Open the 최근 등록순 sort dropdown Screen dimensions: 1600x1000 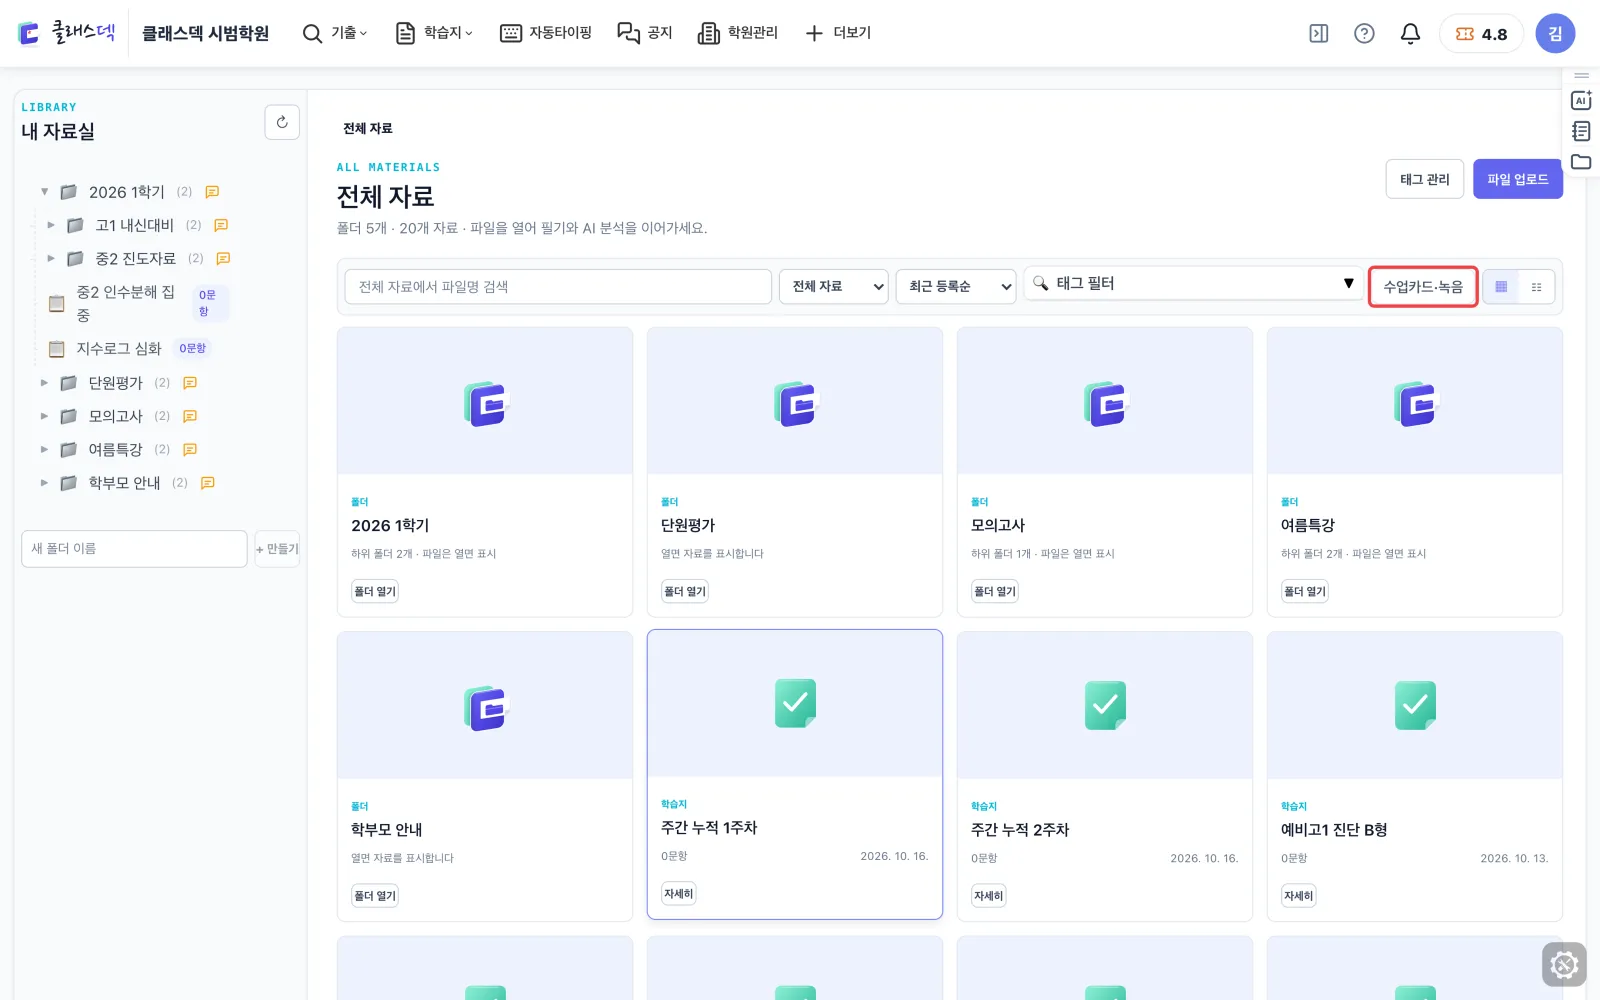(x=956, y=287)
